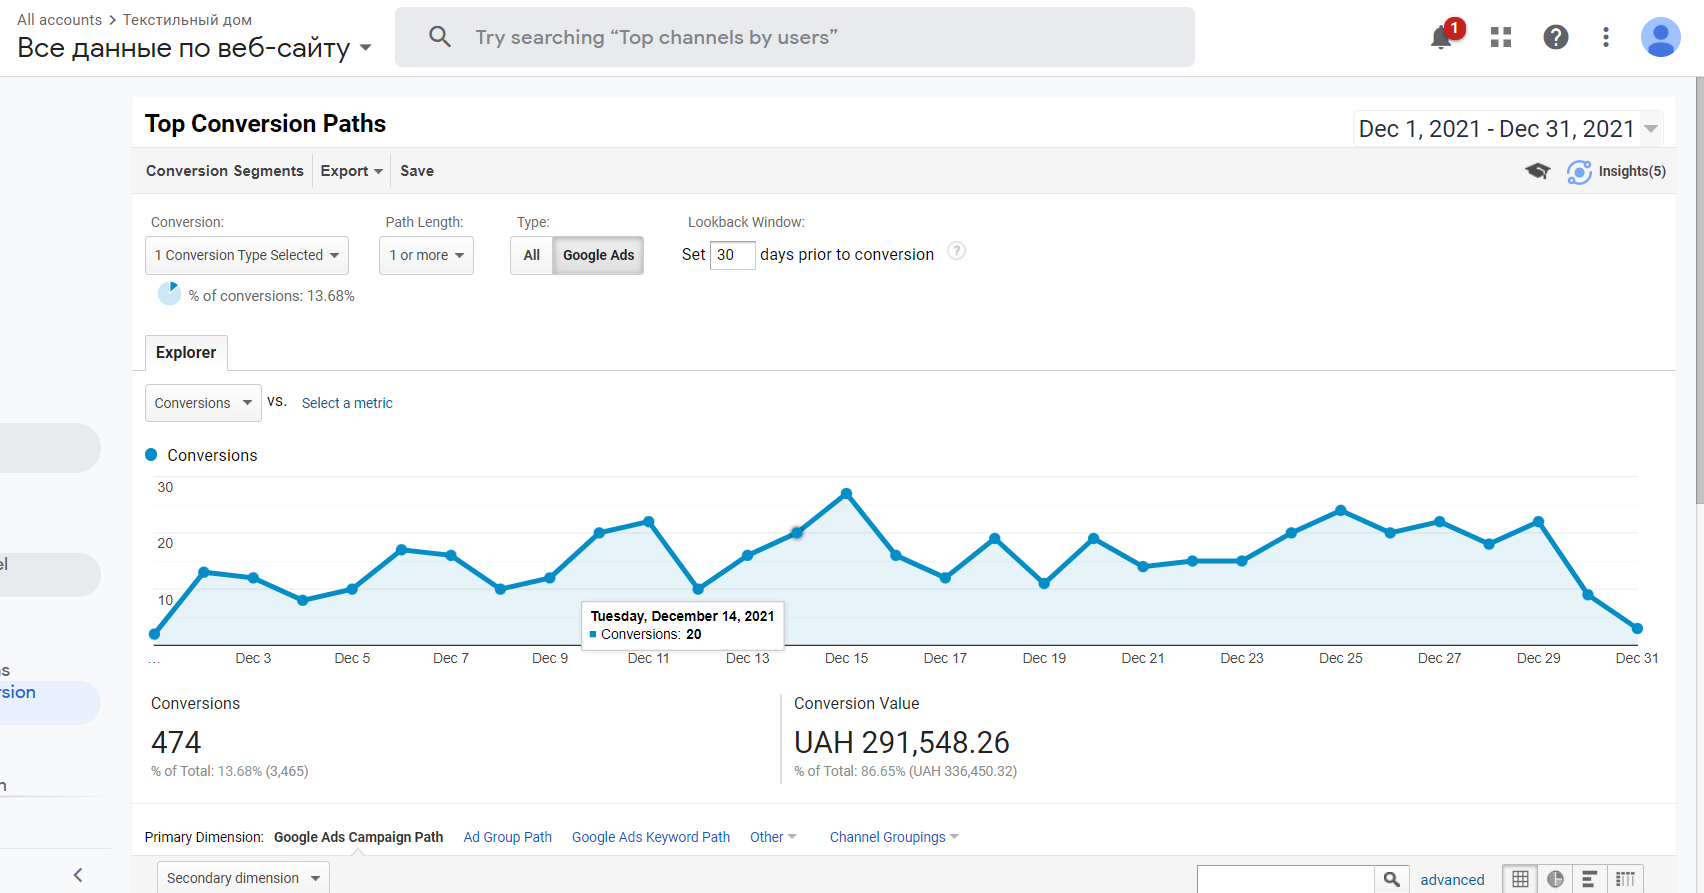Open the Conversion Type Selected dropdown
The width and height of the screenshot is (1704, 893).
coord(247,255)
